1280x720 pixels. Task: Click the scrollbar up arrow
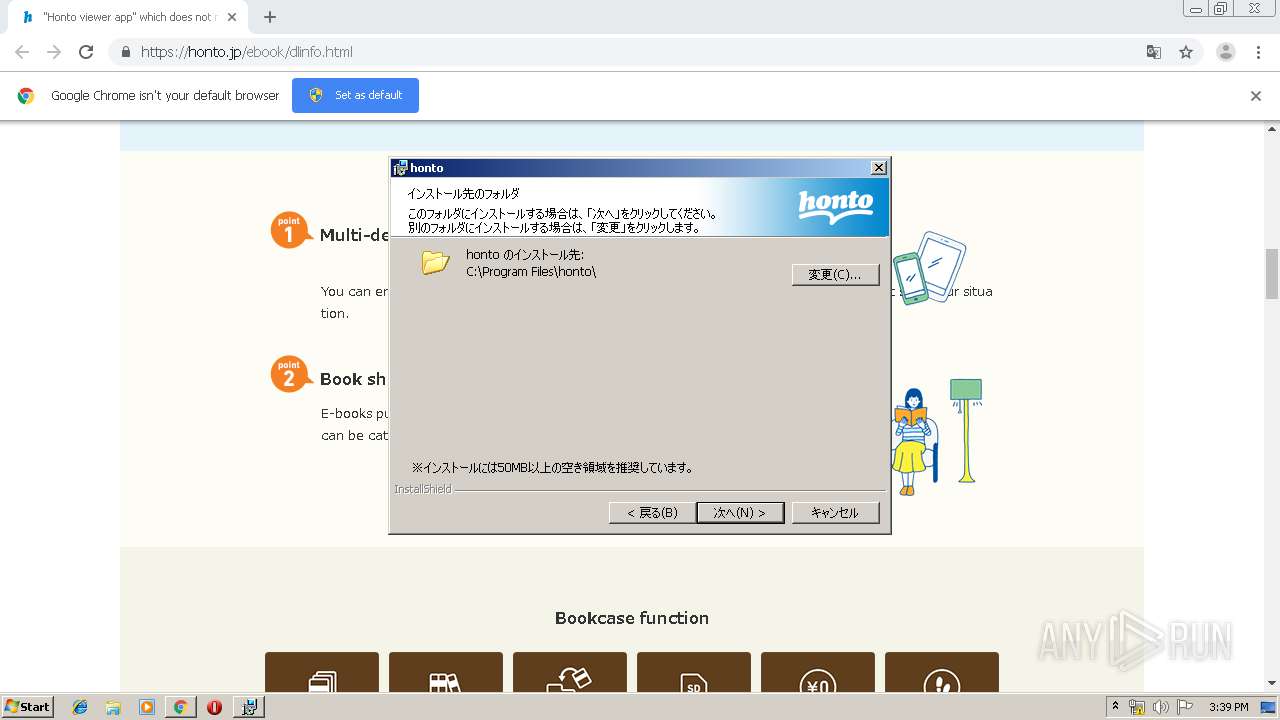tap(1272, 128)
